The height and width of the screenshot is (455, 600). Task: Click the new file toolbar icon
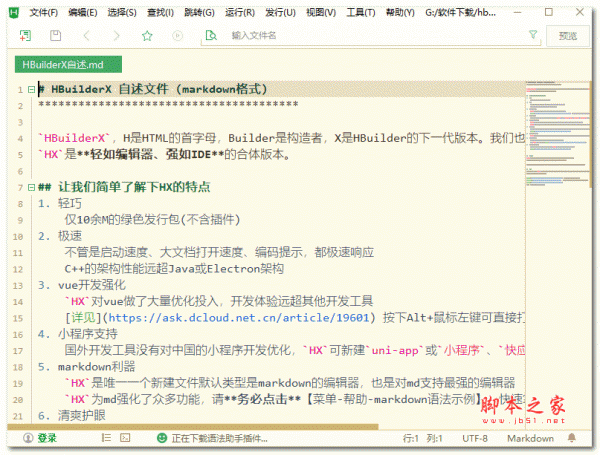[x=25, y=36]
